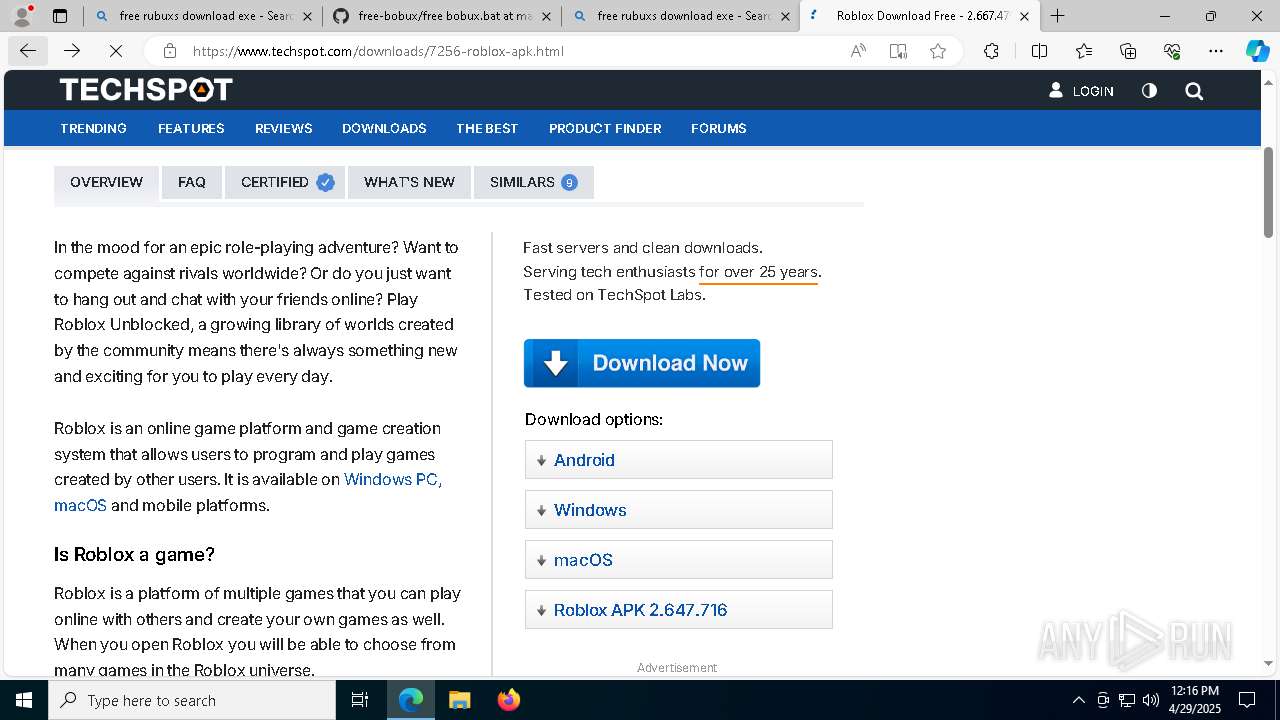
Task: Open Split screen view
Action: 1039,51
